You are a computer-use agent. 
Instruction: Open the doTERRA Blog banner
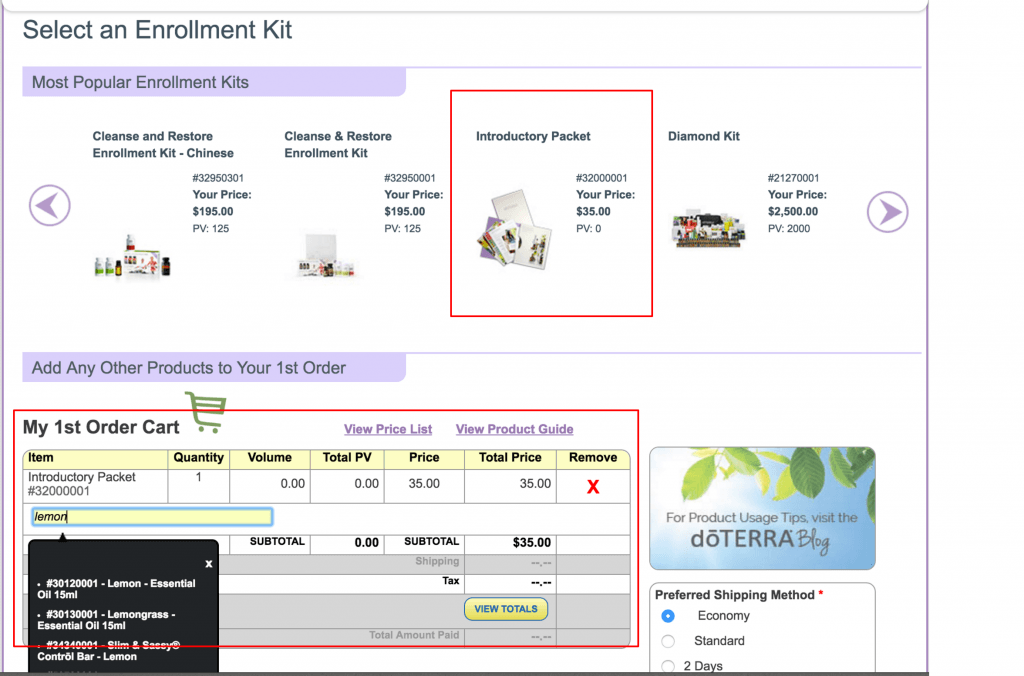(762, 508)
